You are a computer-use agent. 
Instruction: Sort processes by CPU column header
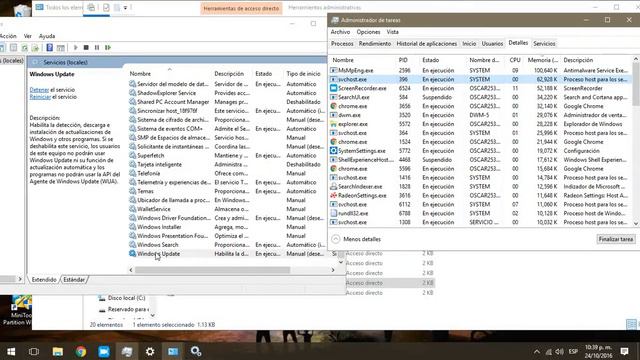515,60
